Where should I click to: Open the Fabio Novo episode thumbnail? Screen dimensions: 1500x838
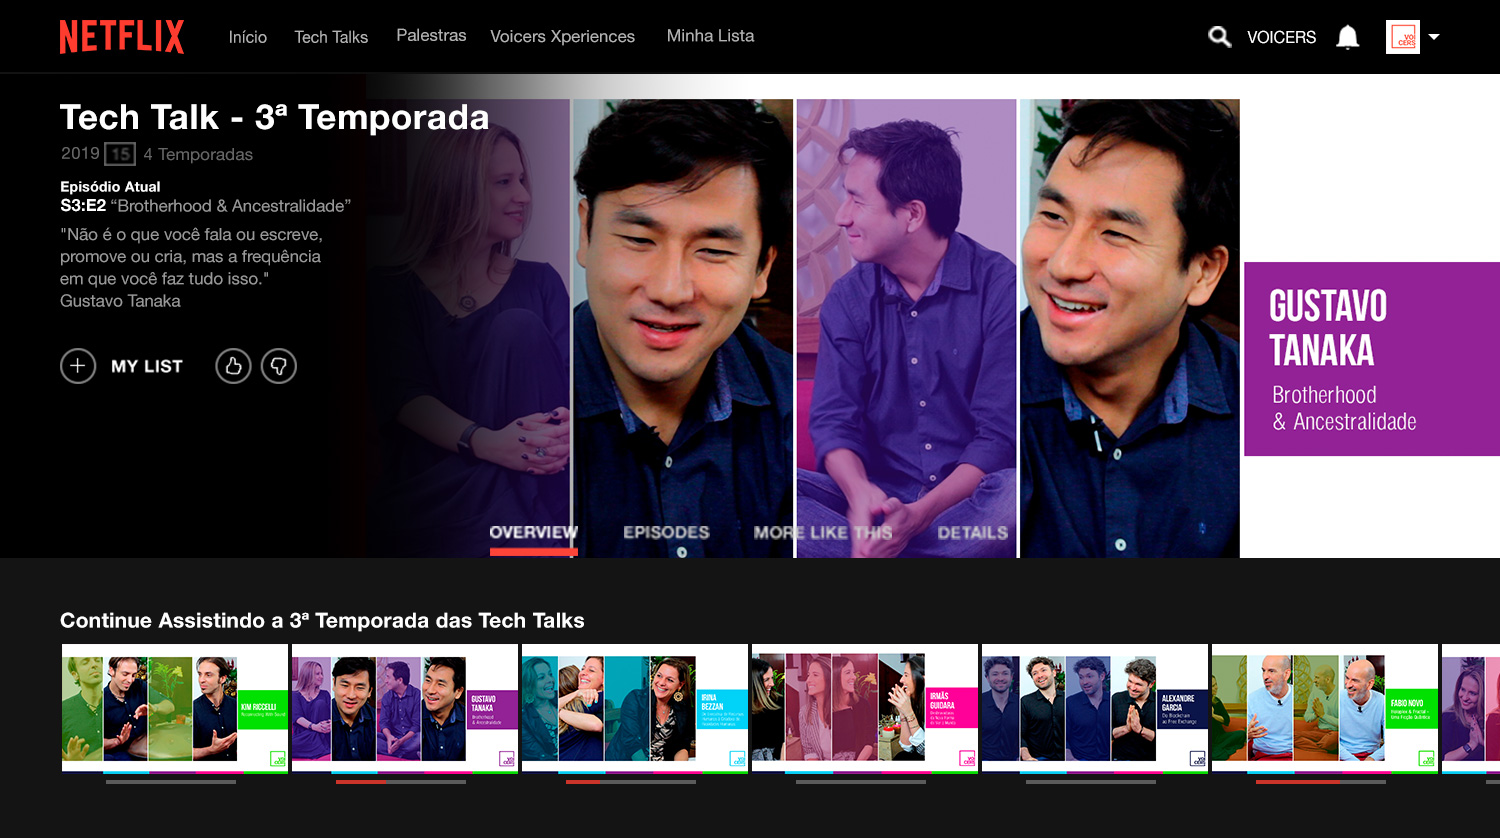click(x=1325, y=708)
